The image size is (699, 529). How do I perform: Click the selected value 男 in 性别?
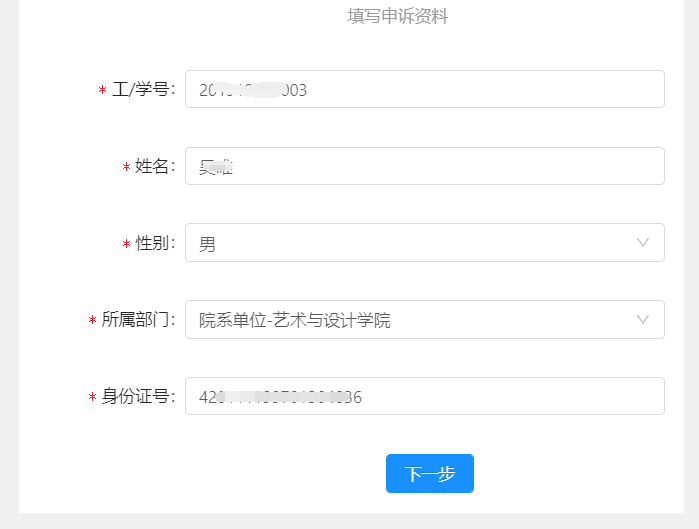pyautogui.click(x=207, y=244)
